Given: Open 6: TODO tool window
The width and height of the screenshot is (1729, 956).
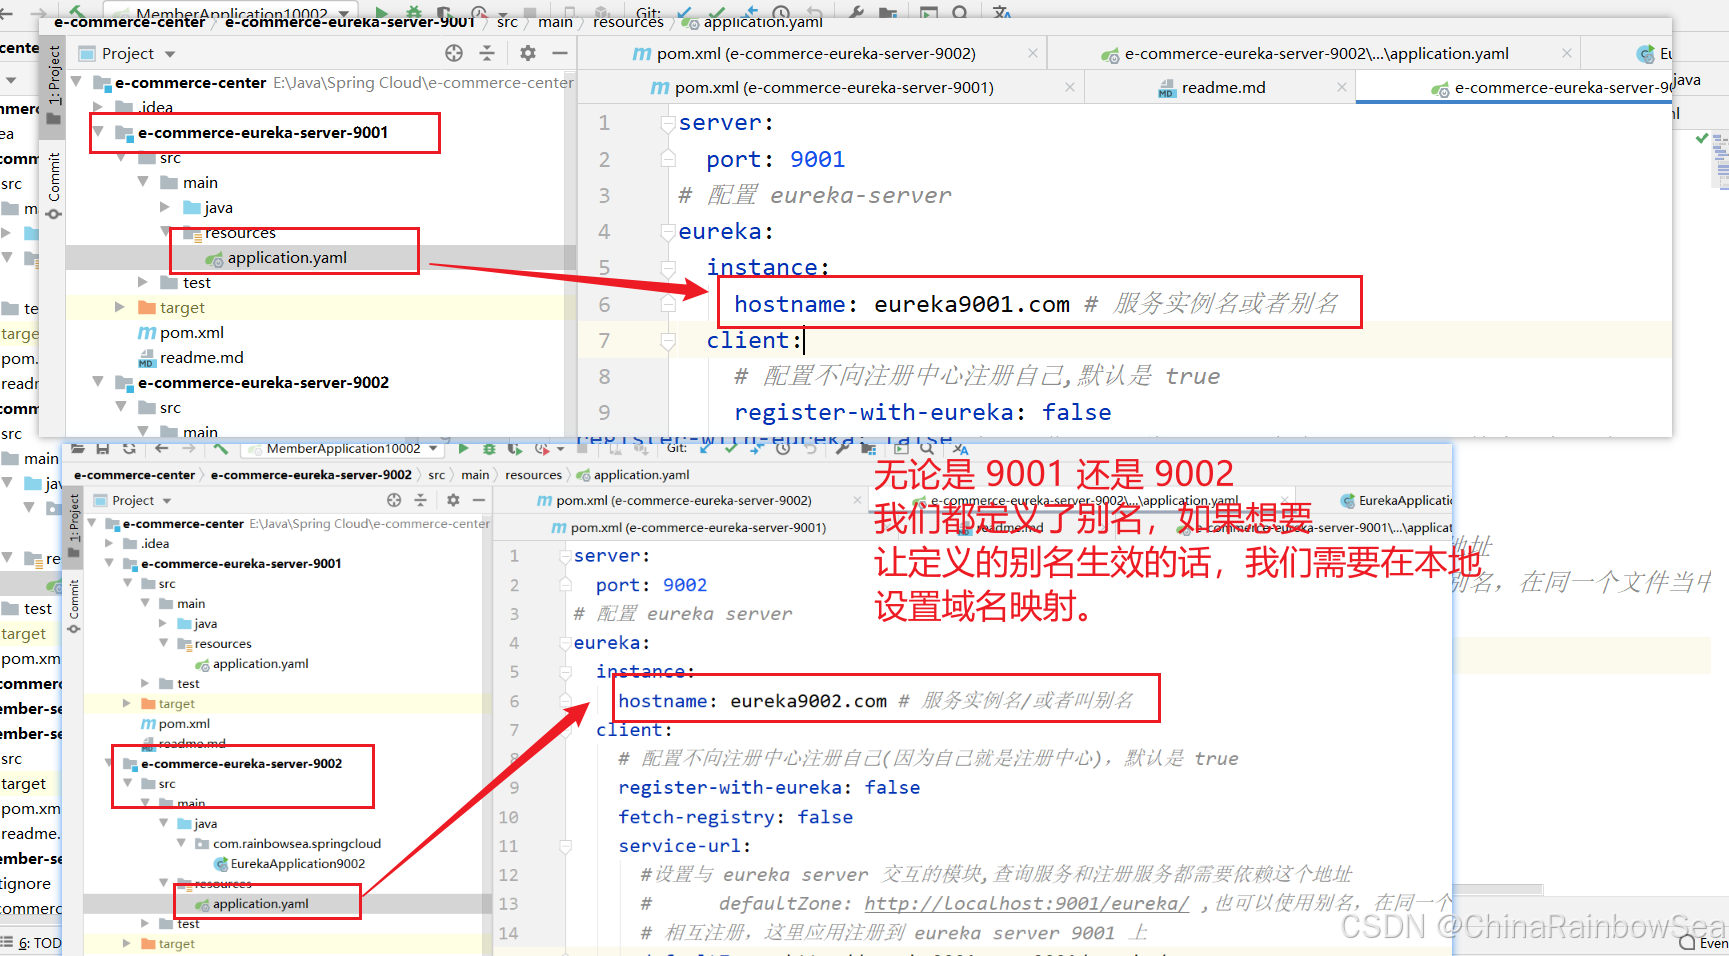Looking at the screenshot, I should pyautogui.click(x=32, y=943).
